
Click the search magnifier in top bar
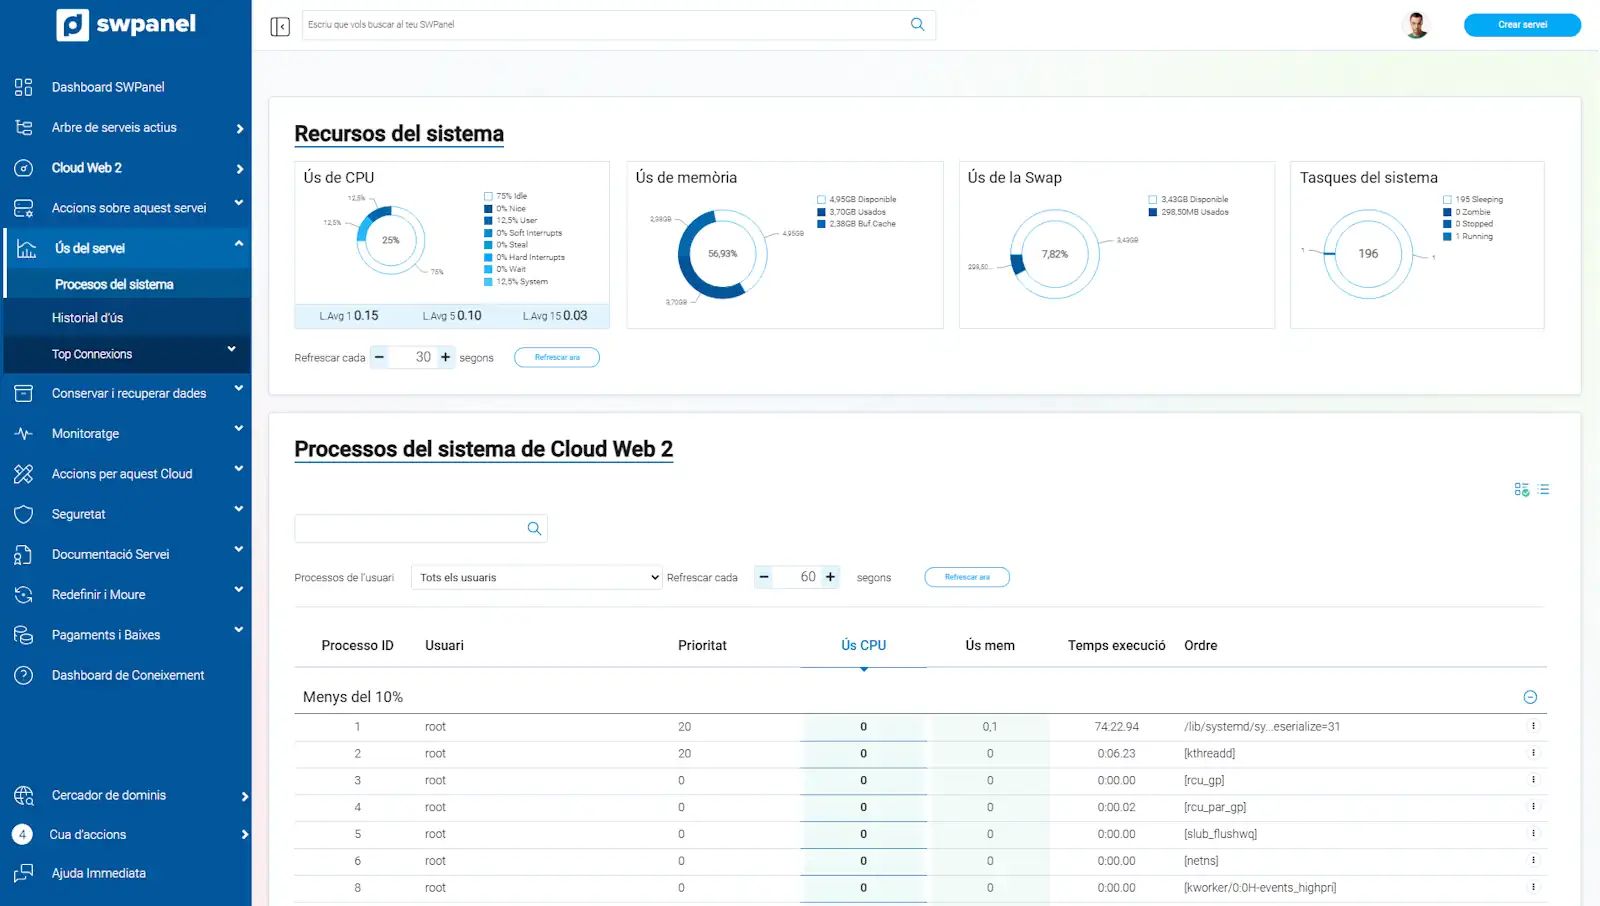tap(917, 25)
